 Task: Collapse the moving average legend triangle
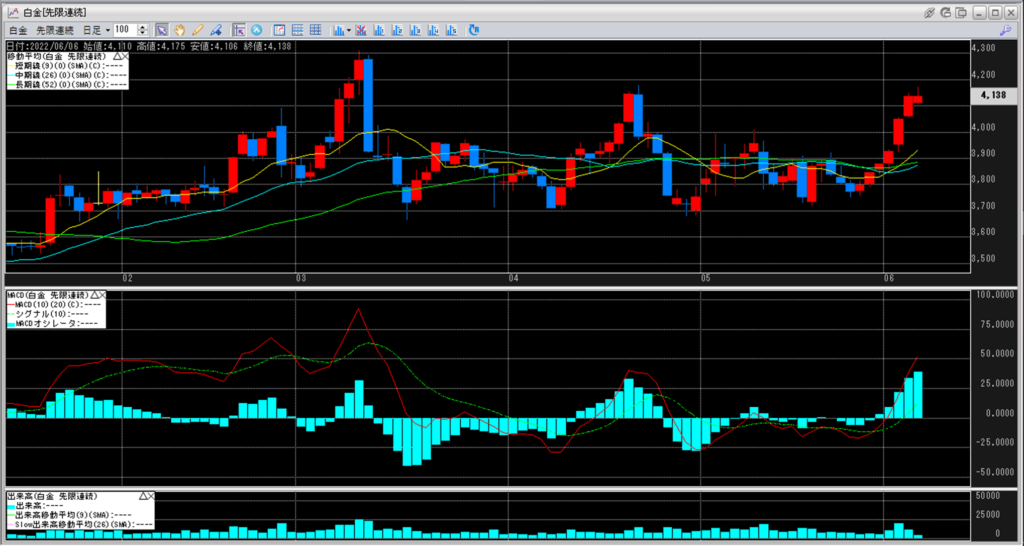117,57
